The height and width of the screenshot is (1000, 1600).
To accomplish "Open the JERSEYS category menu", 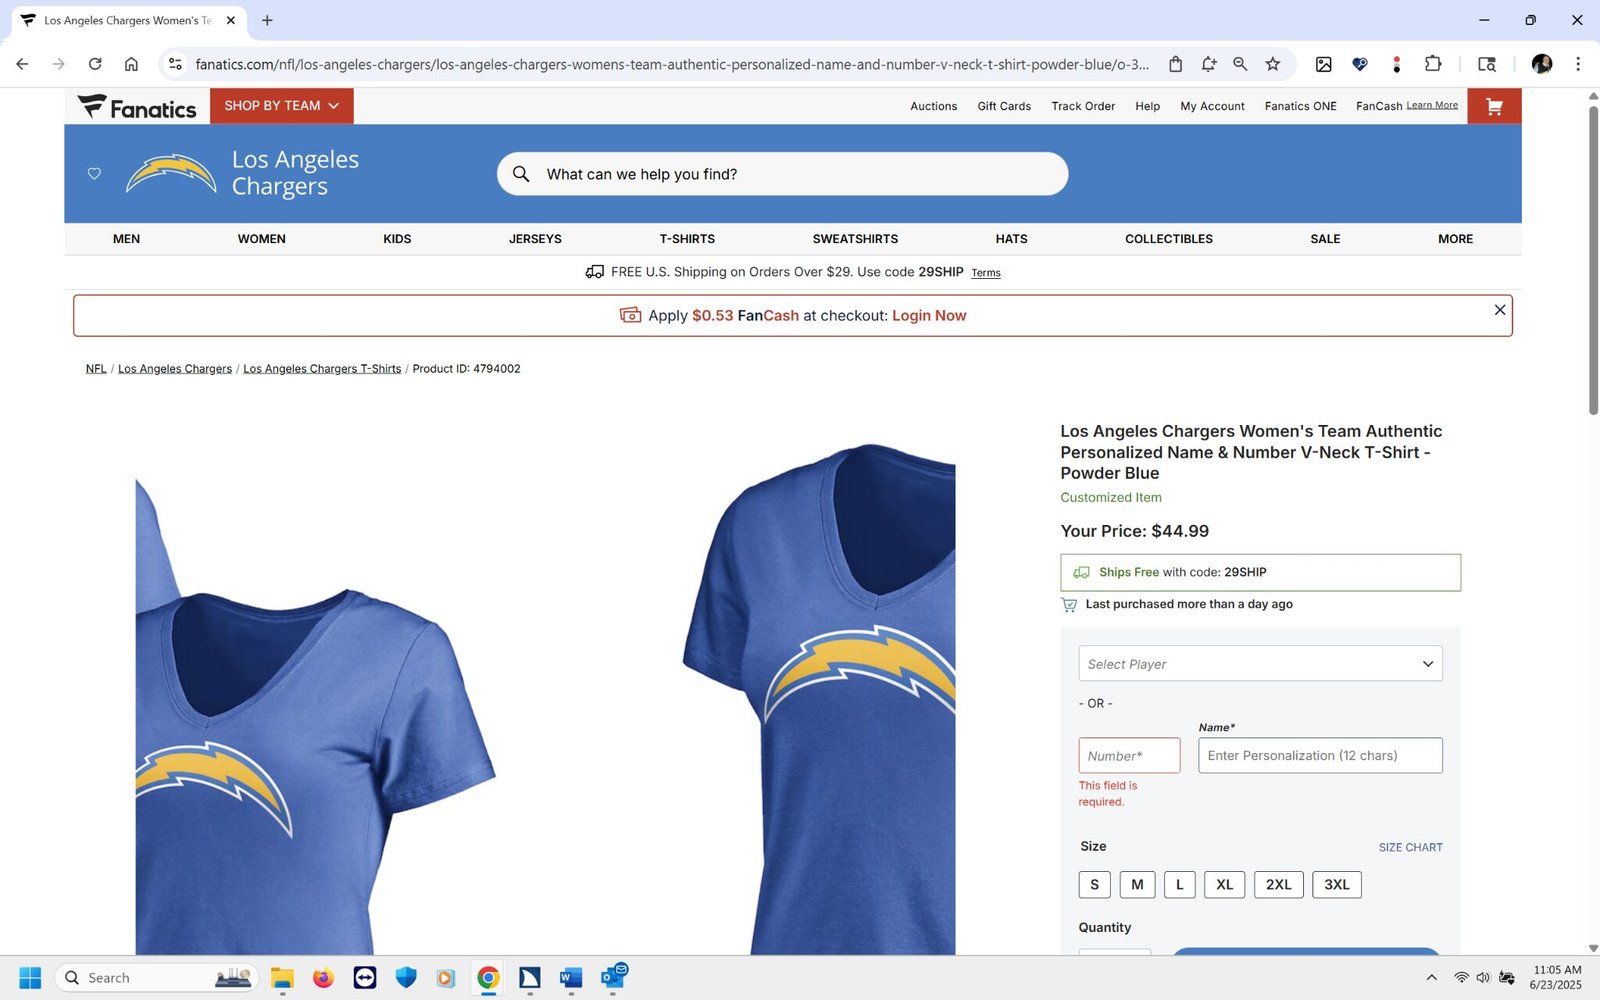I will [x=535, y=239].
